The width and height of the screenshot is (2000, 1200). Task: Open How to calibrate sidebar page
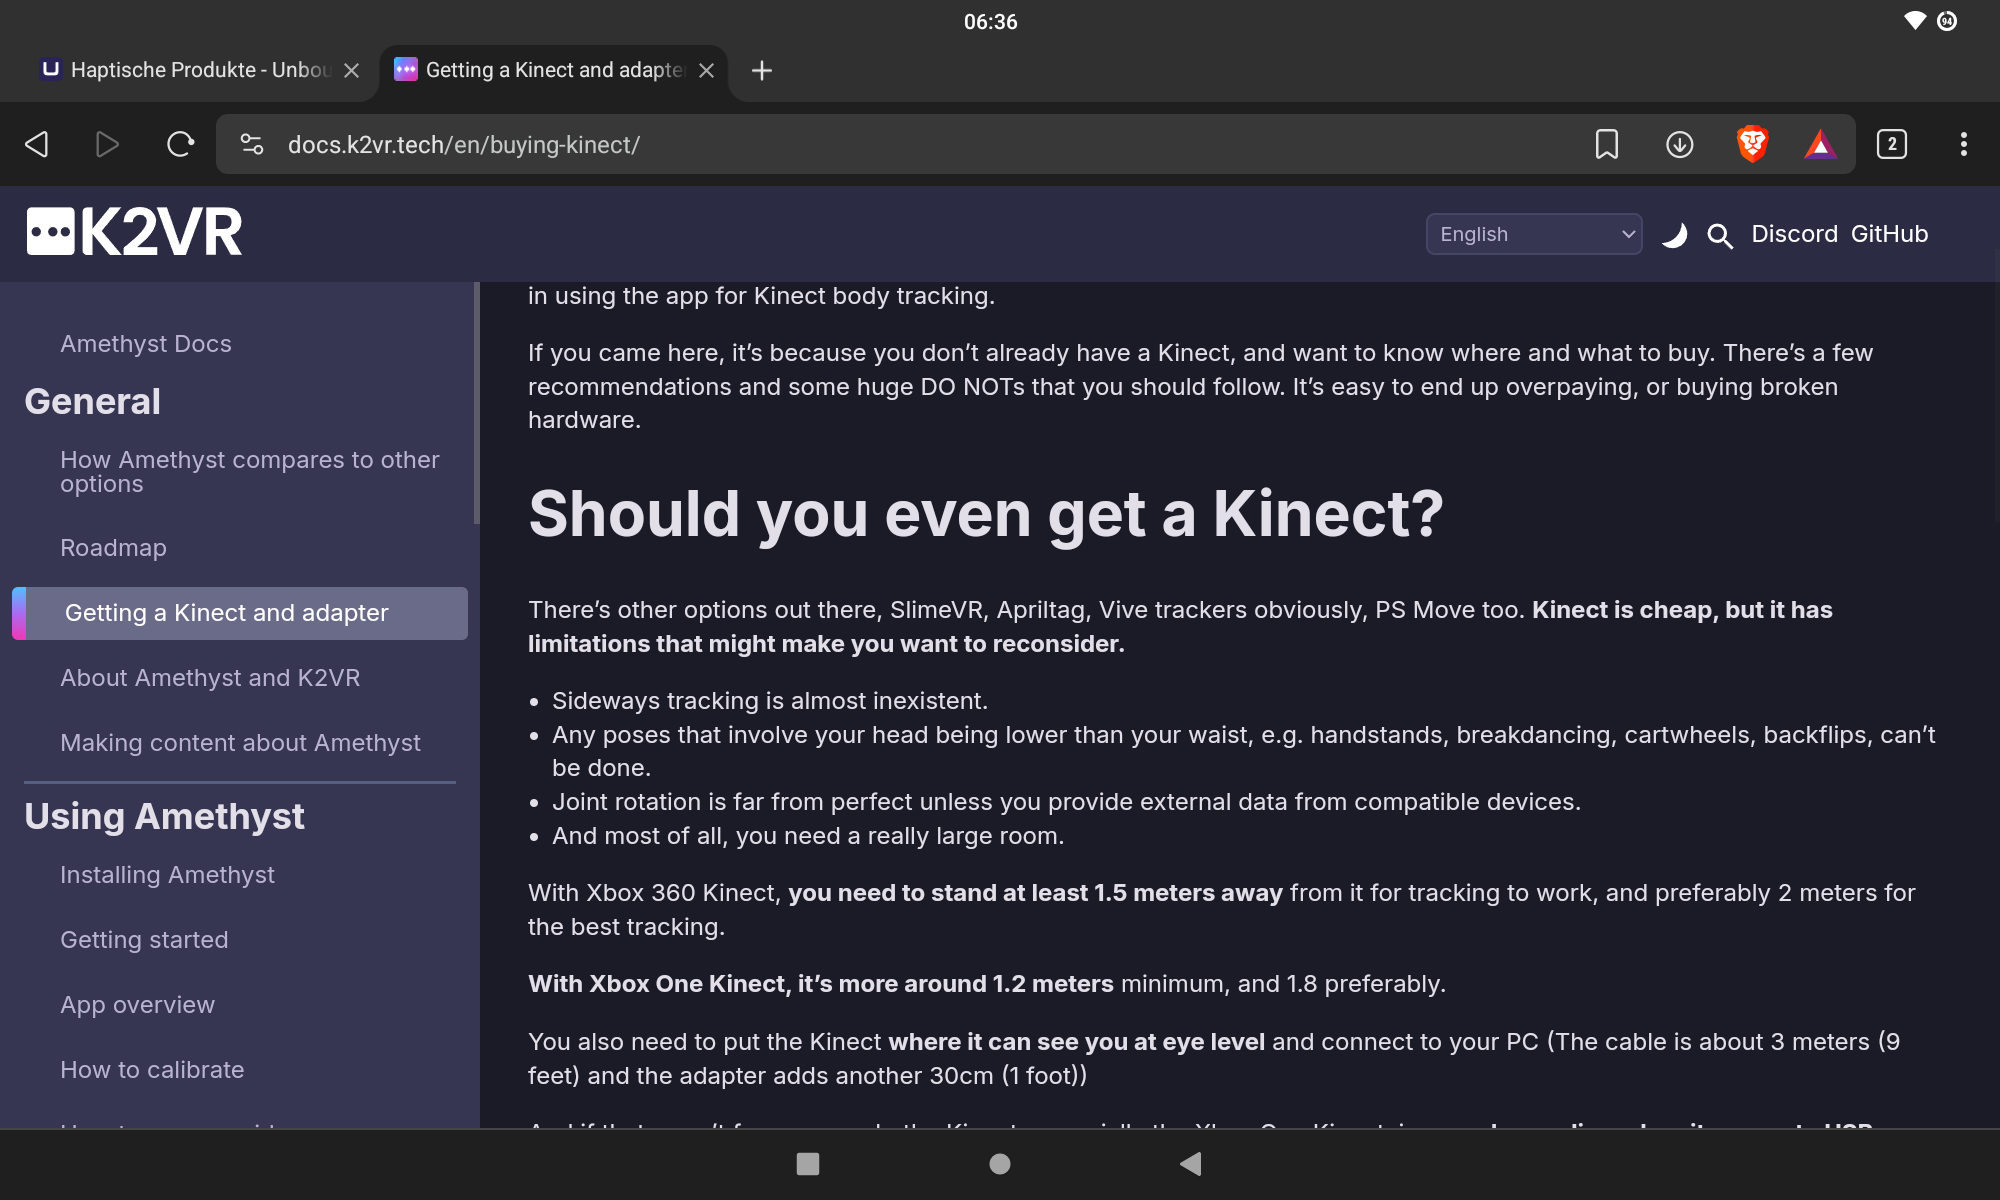(x=152, y=1070)
